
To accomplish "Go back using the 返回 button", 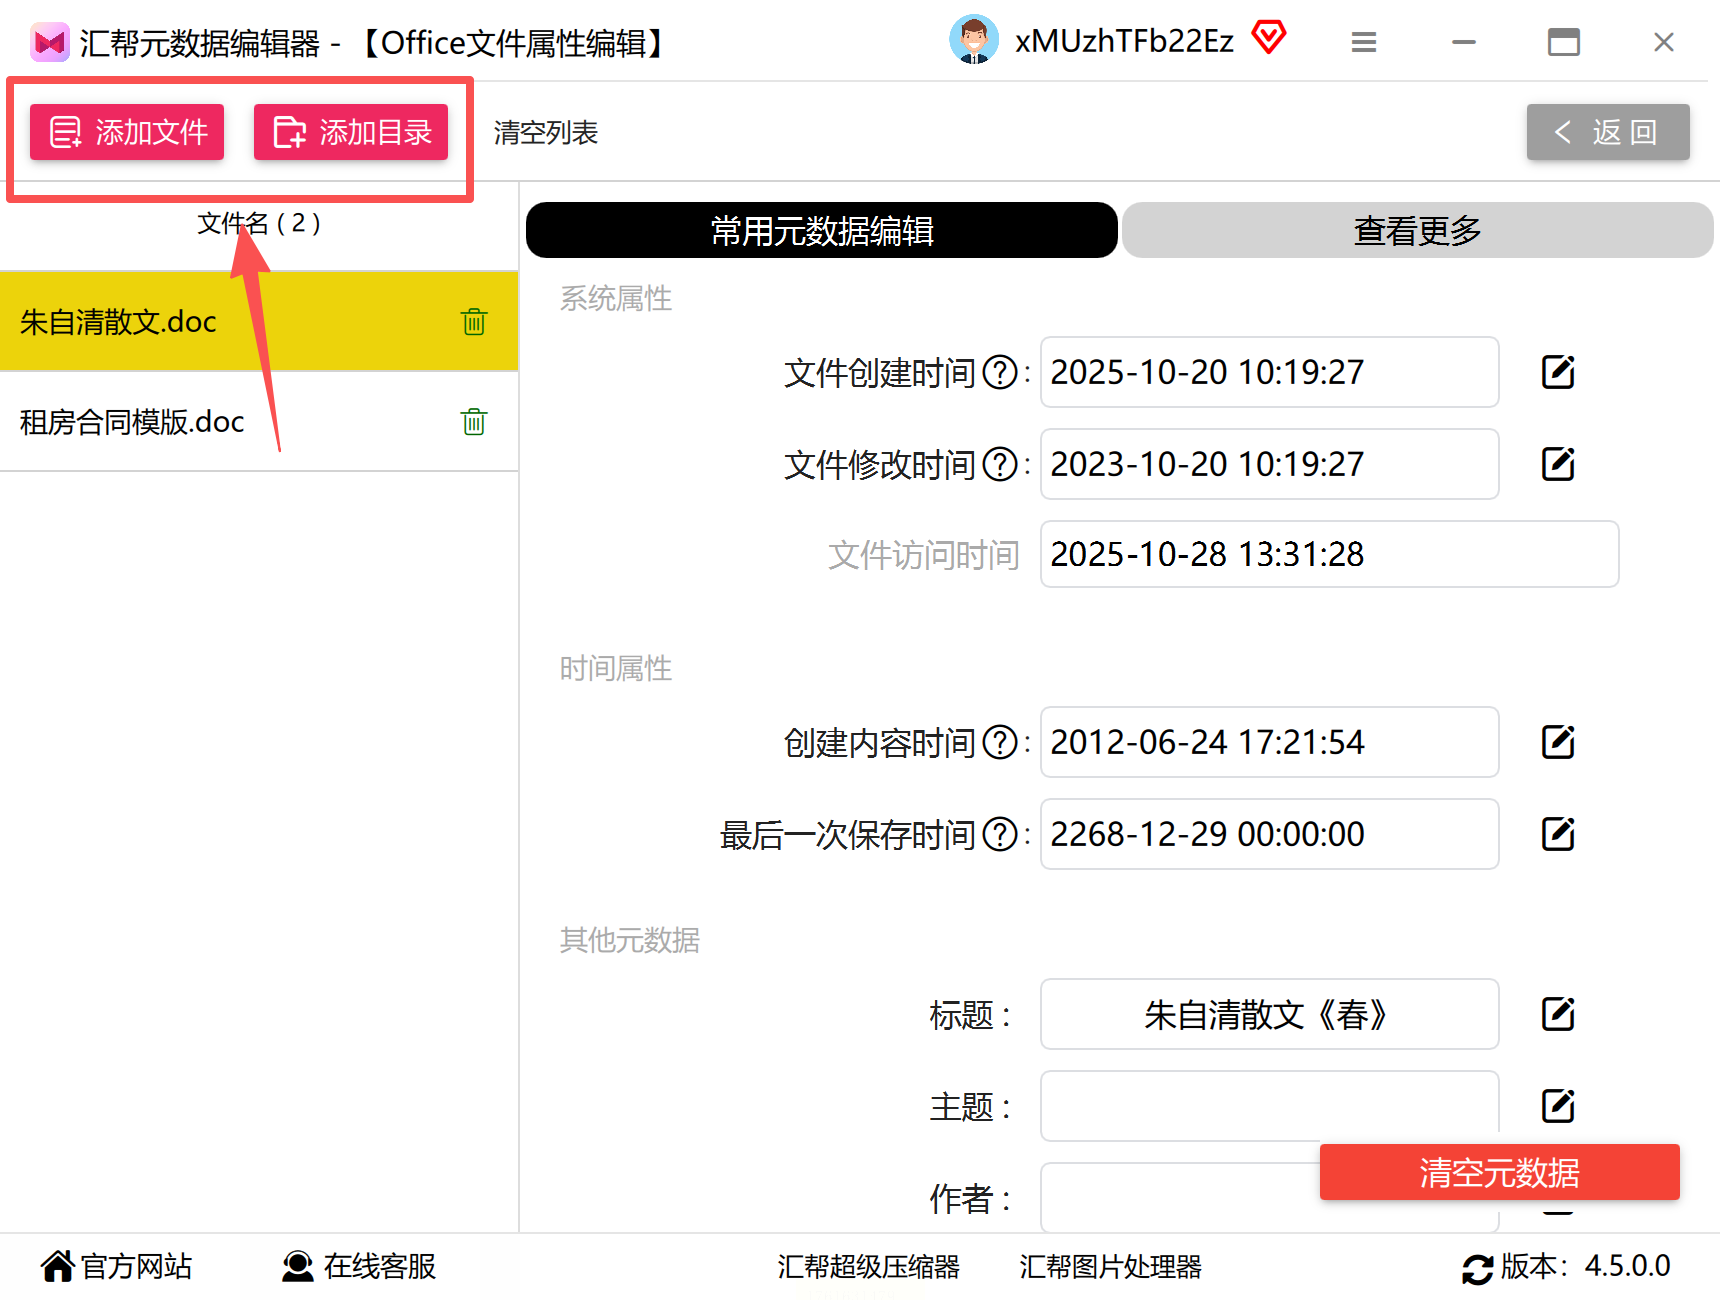I will click(1608, 132).
